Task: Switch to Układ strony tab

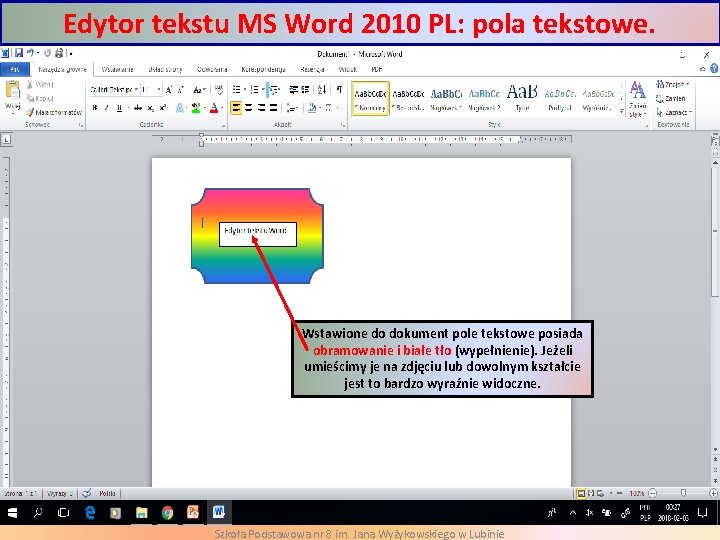Action: click(165, 69)
